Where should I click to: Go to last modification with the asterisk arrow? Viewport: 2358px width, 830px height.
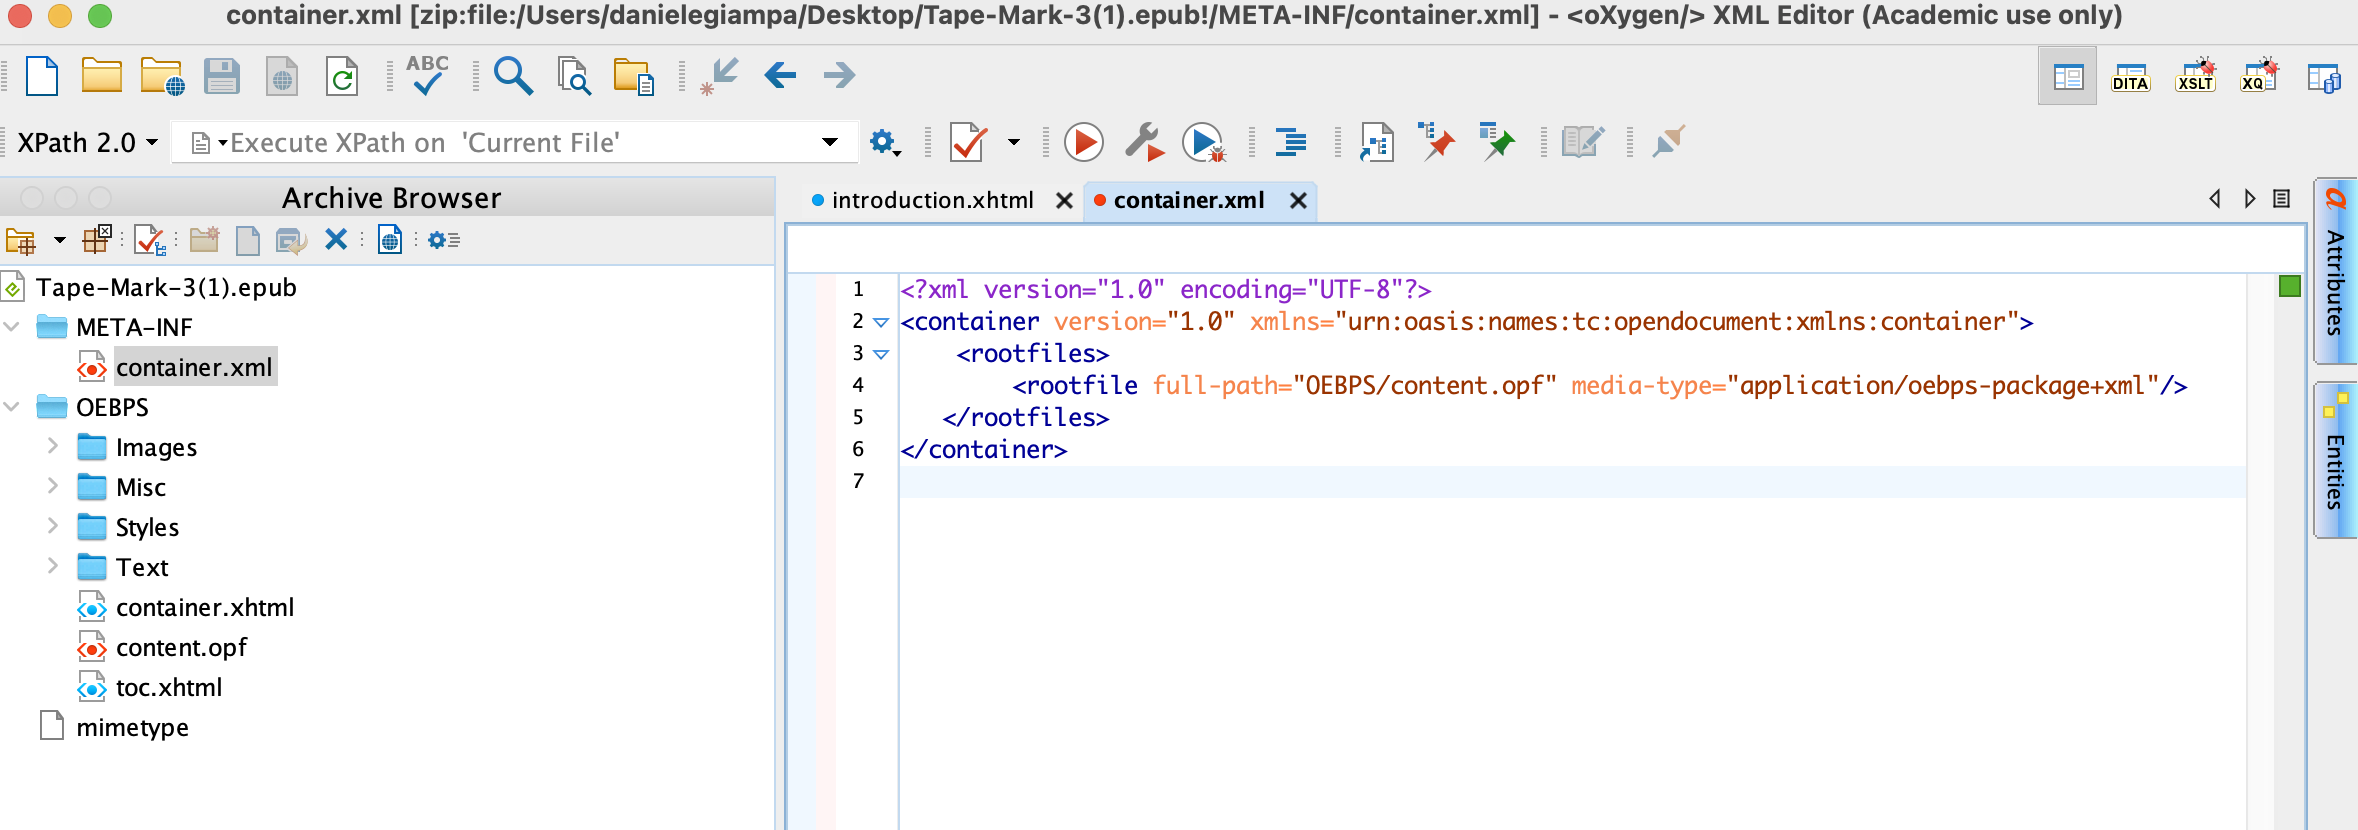pos(720,76)
